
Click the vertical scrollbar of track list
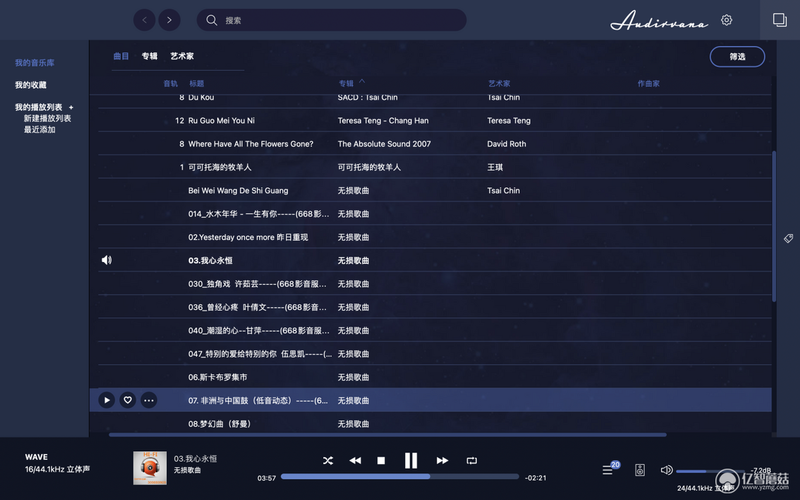tap(774, 226)
